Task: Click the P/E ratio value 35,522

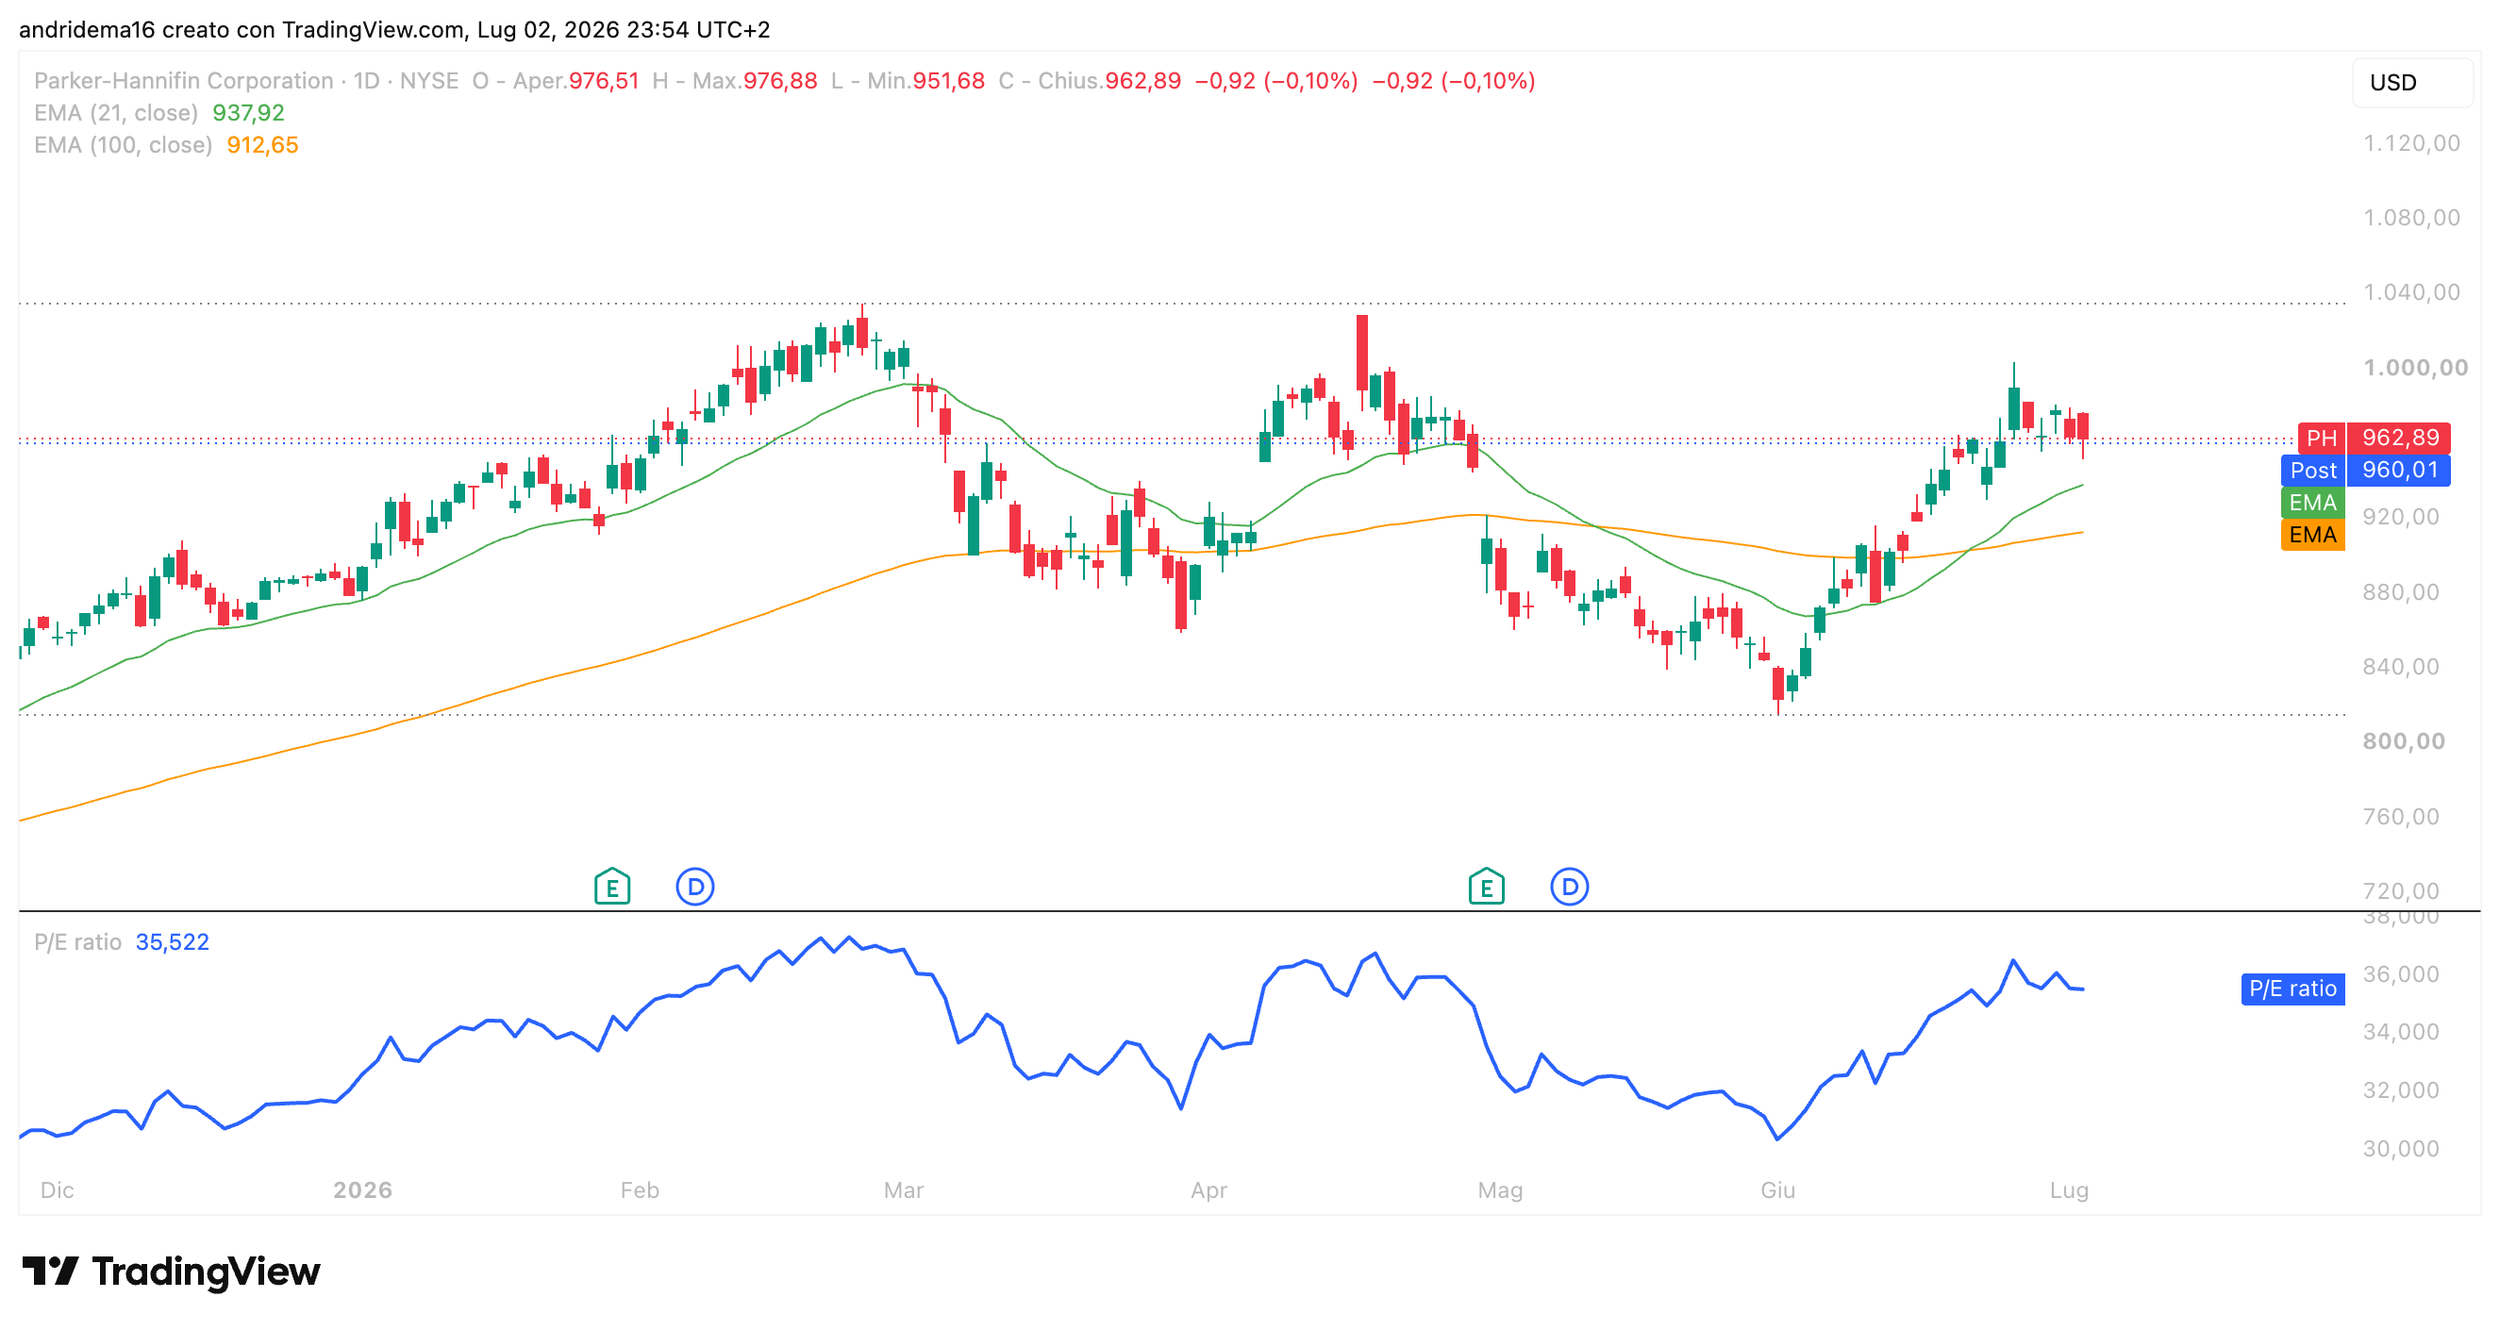Action: pos(172,942)
